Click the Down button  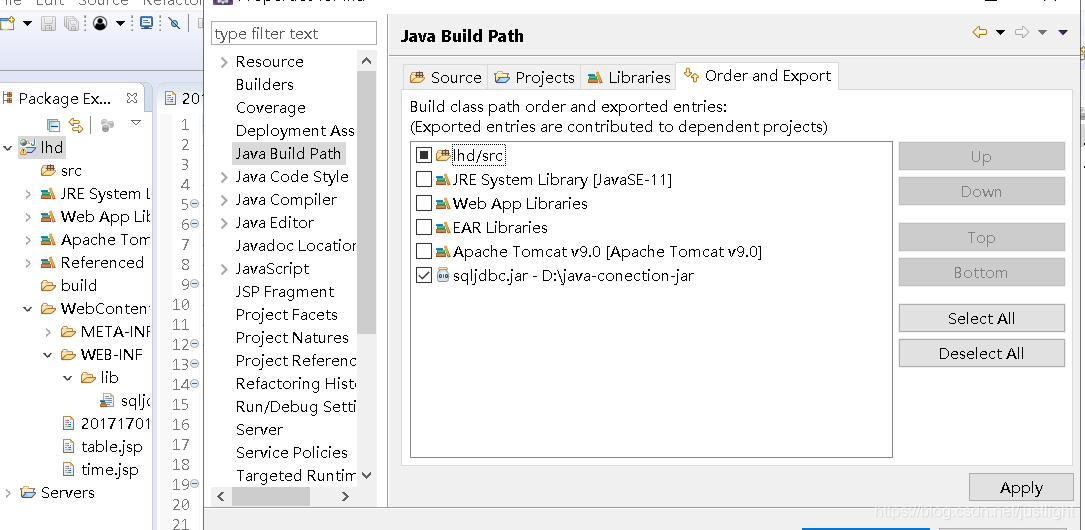(981, 192)
